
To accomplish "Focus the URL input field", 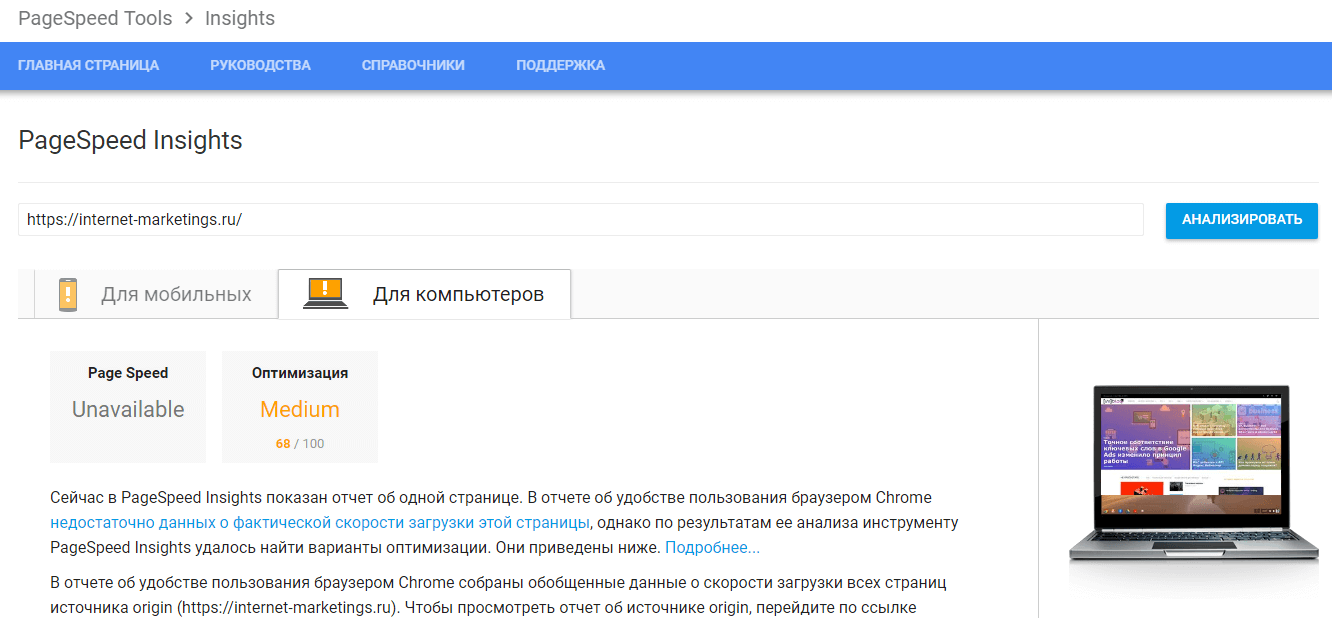I will click(x=580, y=220).
